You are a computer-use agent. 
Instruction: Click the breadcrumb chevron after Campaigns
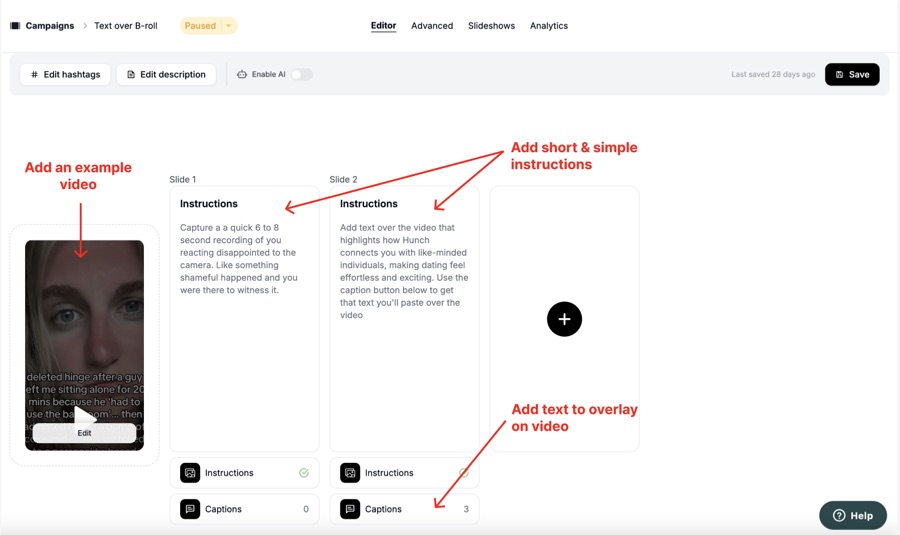85,26
